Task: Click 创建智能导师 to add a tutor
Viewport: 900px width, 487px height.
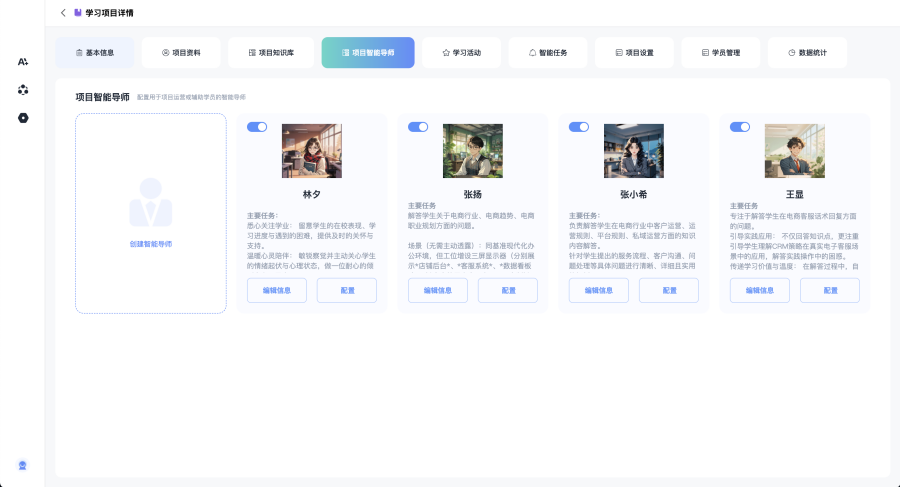Action: coord(150,244)
